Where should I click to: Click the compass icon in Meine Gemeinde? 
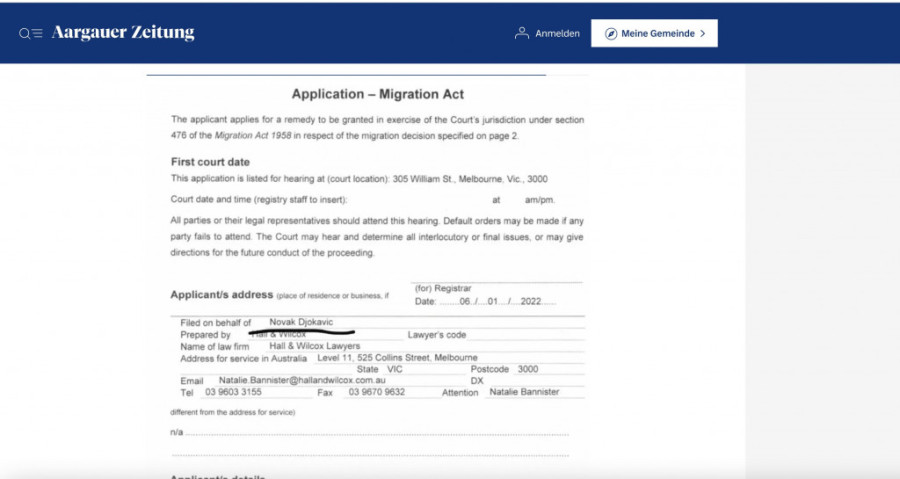tap(610, 33)
